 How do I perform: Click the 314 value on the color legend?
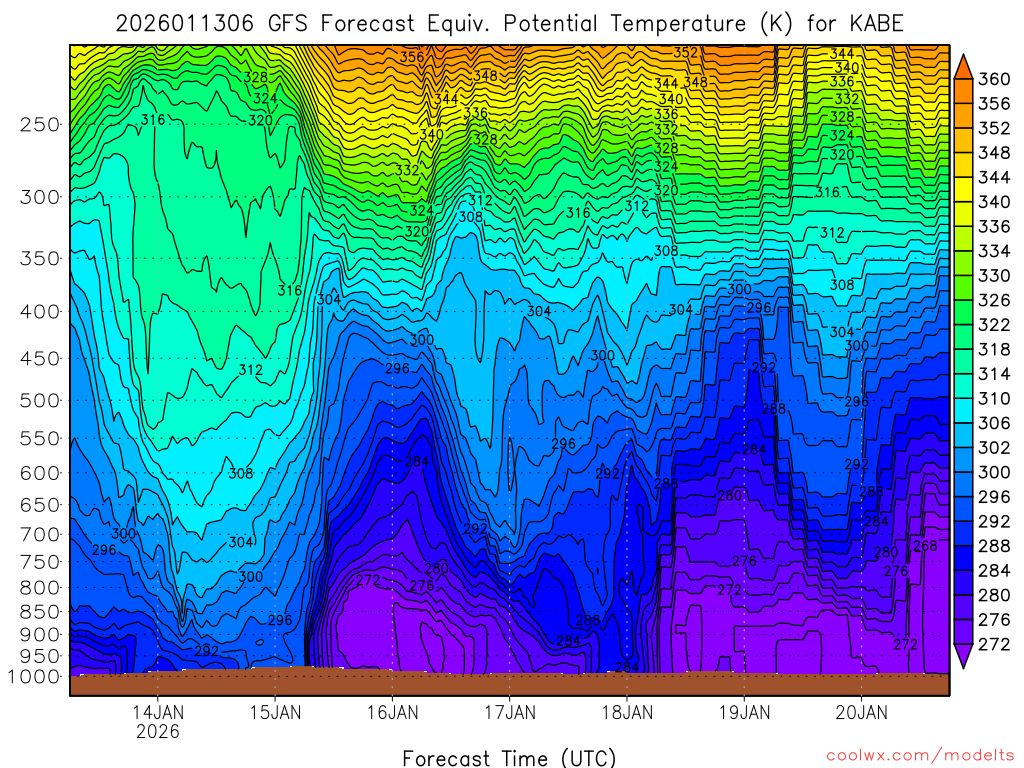pos(994,374)
